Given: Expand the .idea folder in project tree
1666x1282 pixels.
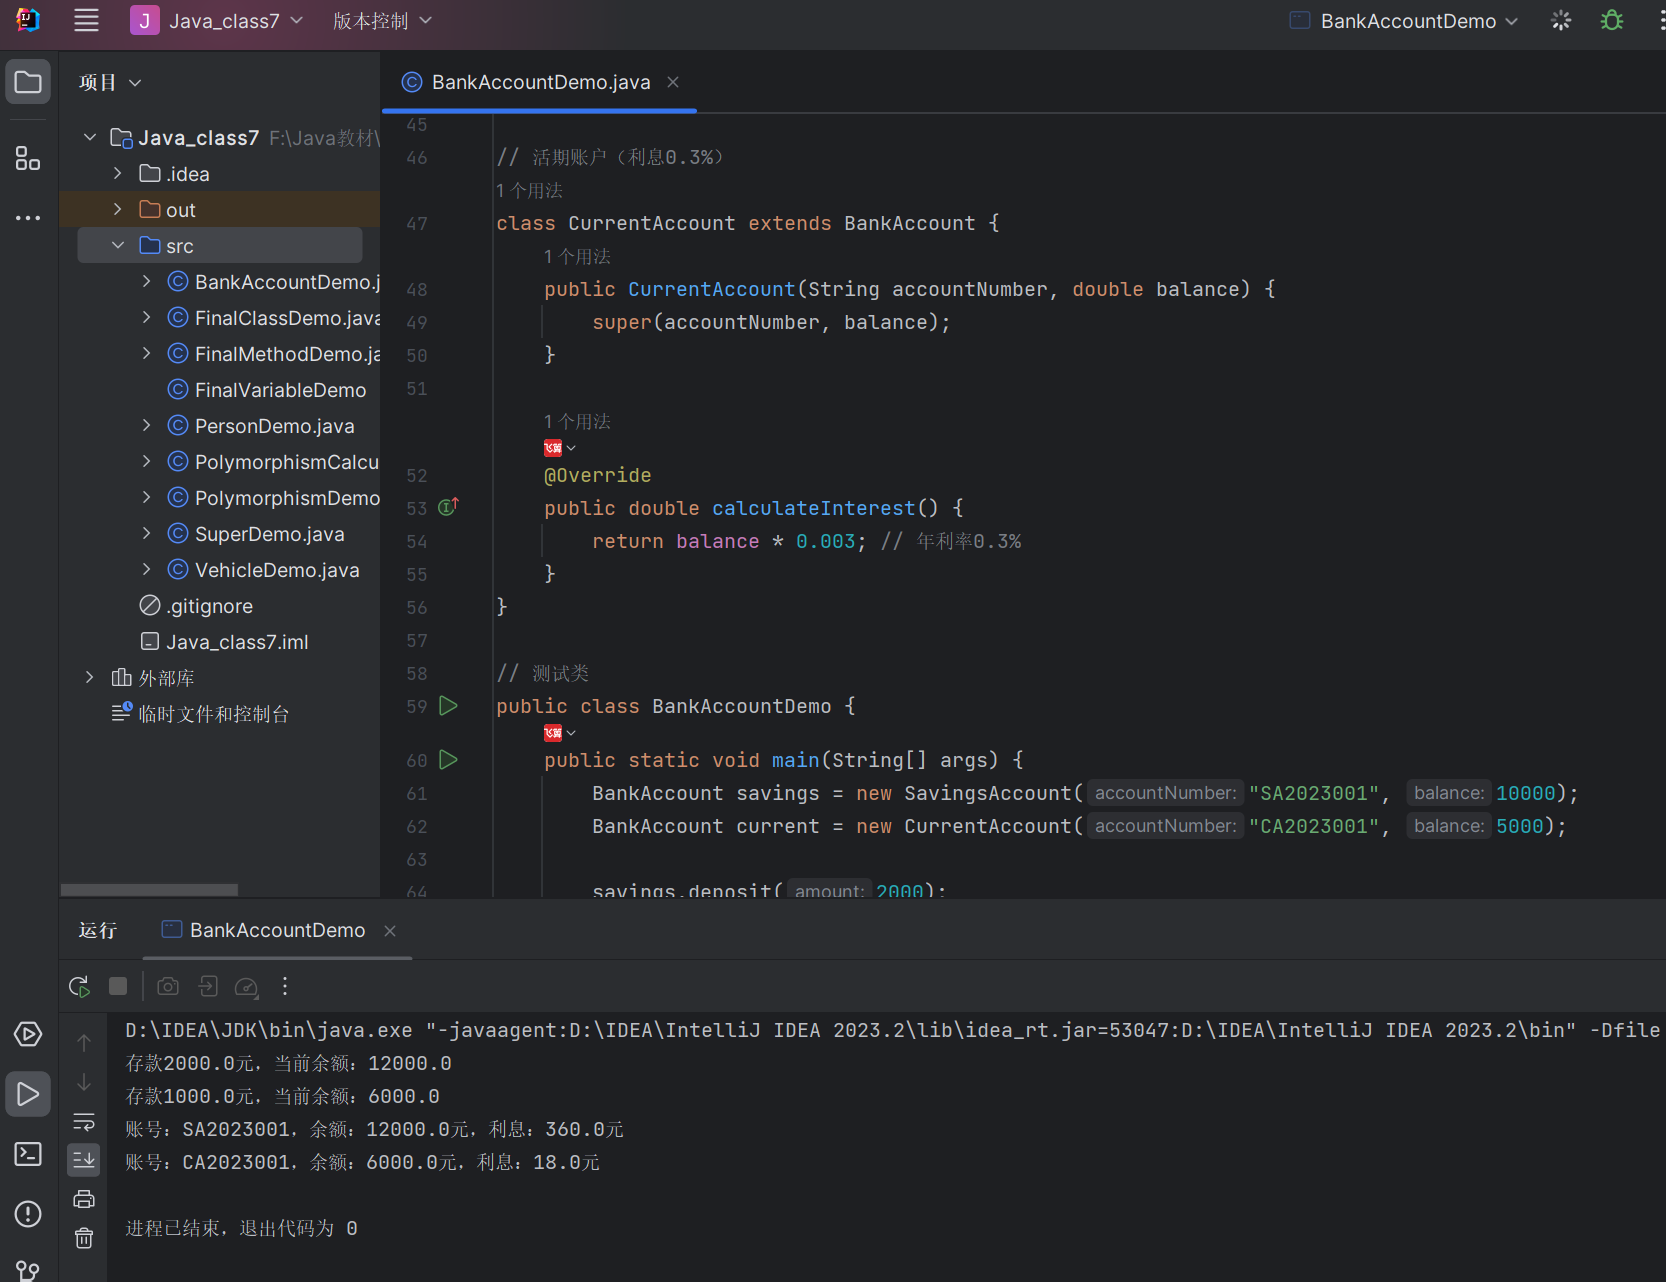Looking at the screenshot, I should [118, 174].
